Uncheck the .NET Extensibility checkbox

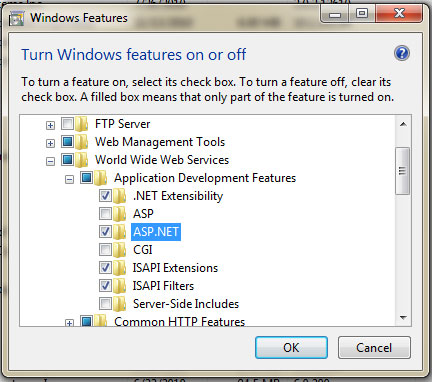[x=105, y=196]
